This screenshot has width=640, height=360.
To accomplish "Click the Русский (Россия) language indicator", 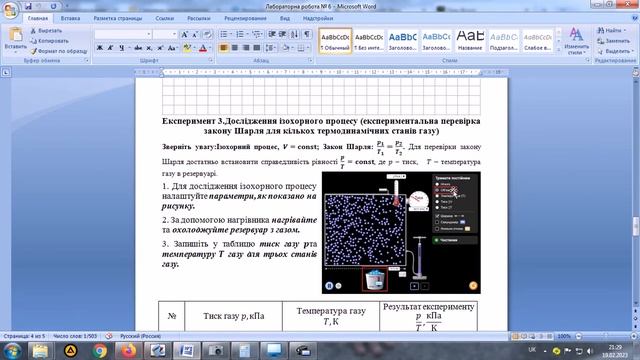I will (140, 336).
